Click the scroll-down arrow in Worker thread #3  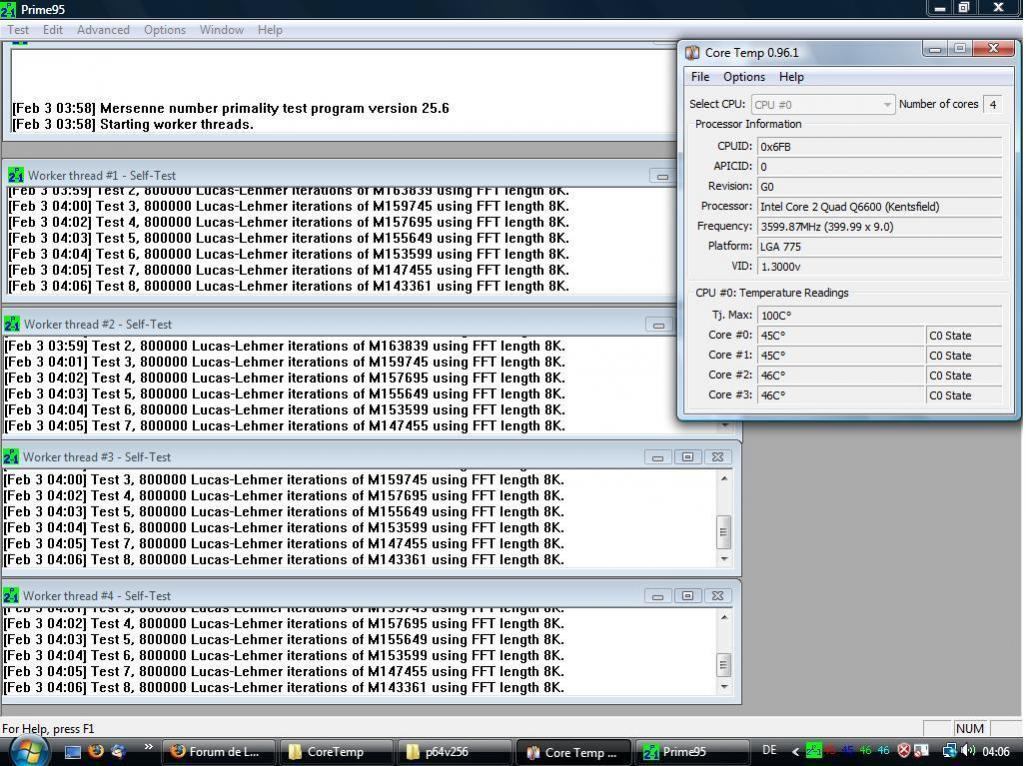724,559
